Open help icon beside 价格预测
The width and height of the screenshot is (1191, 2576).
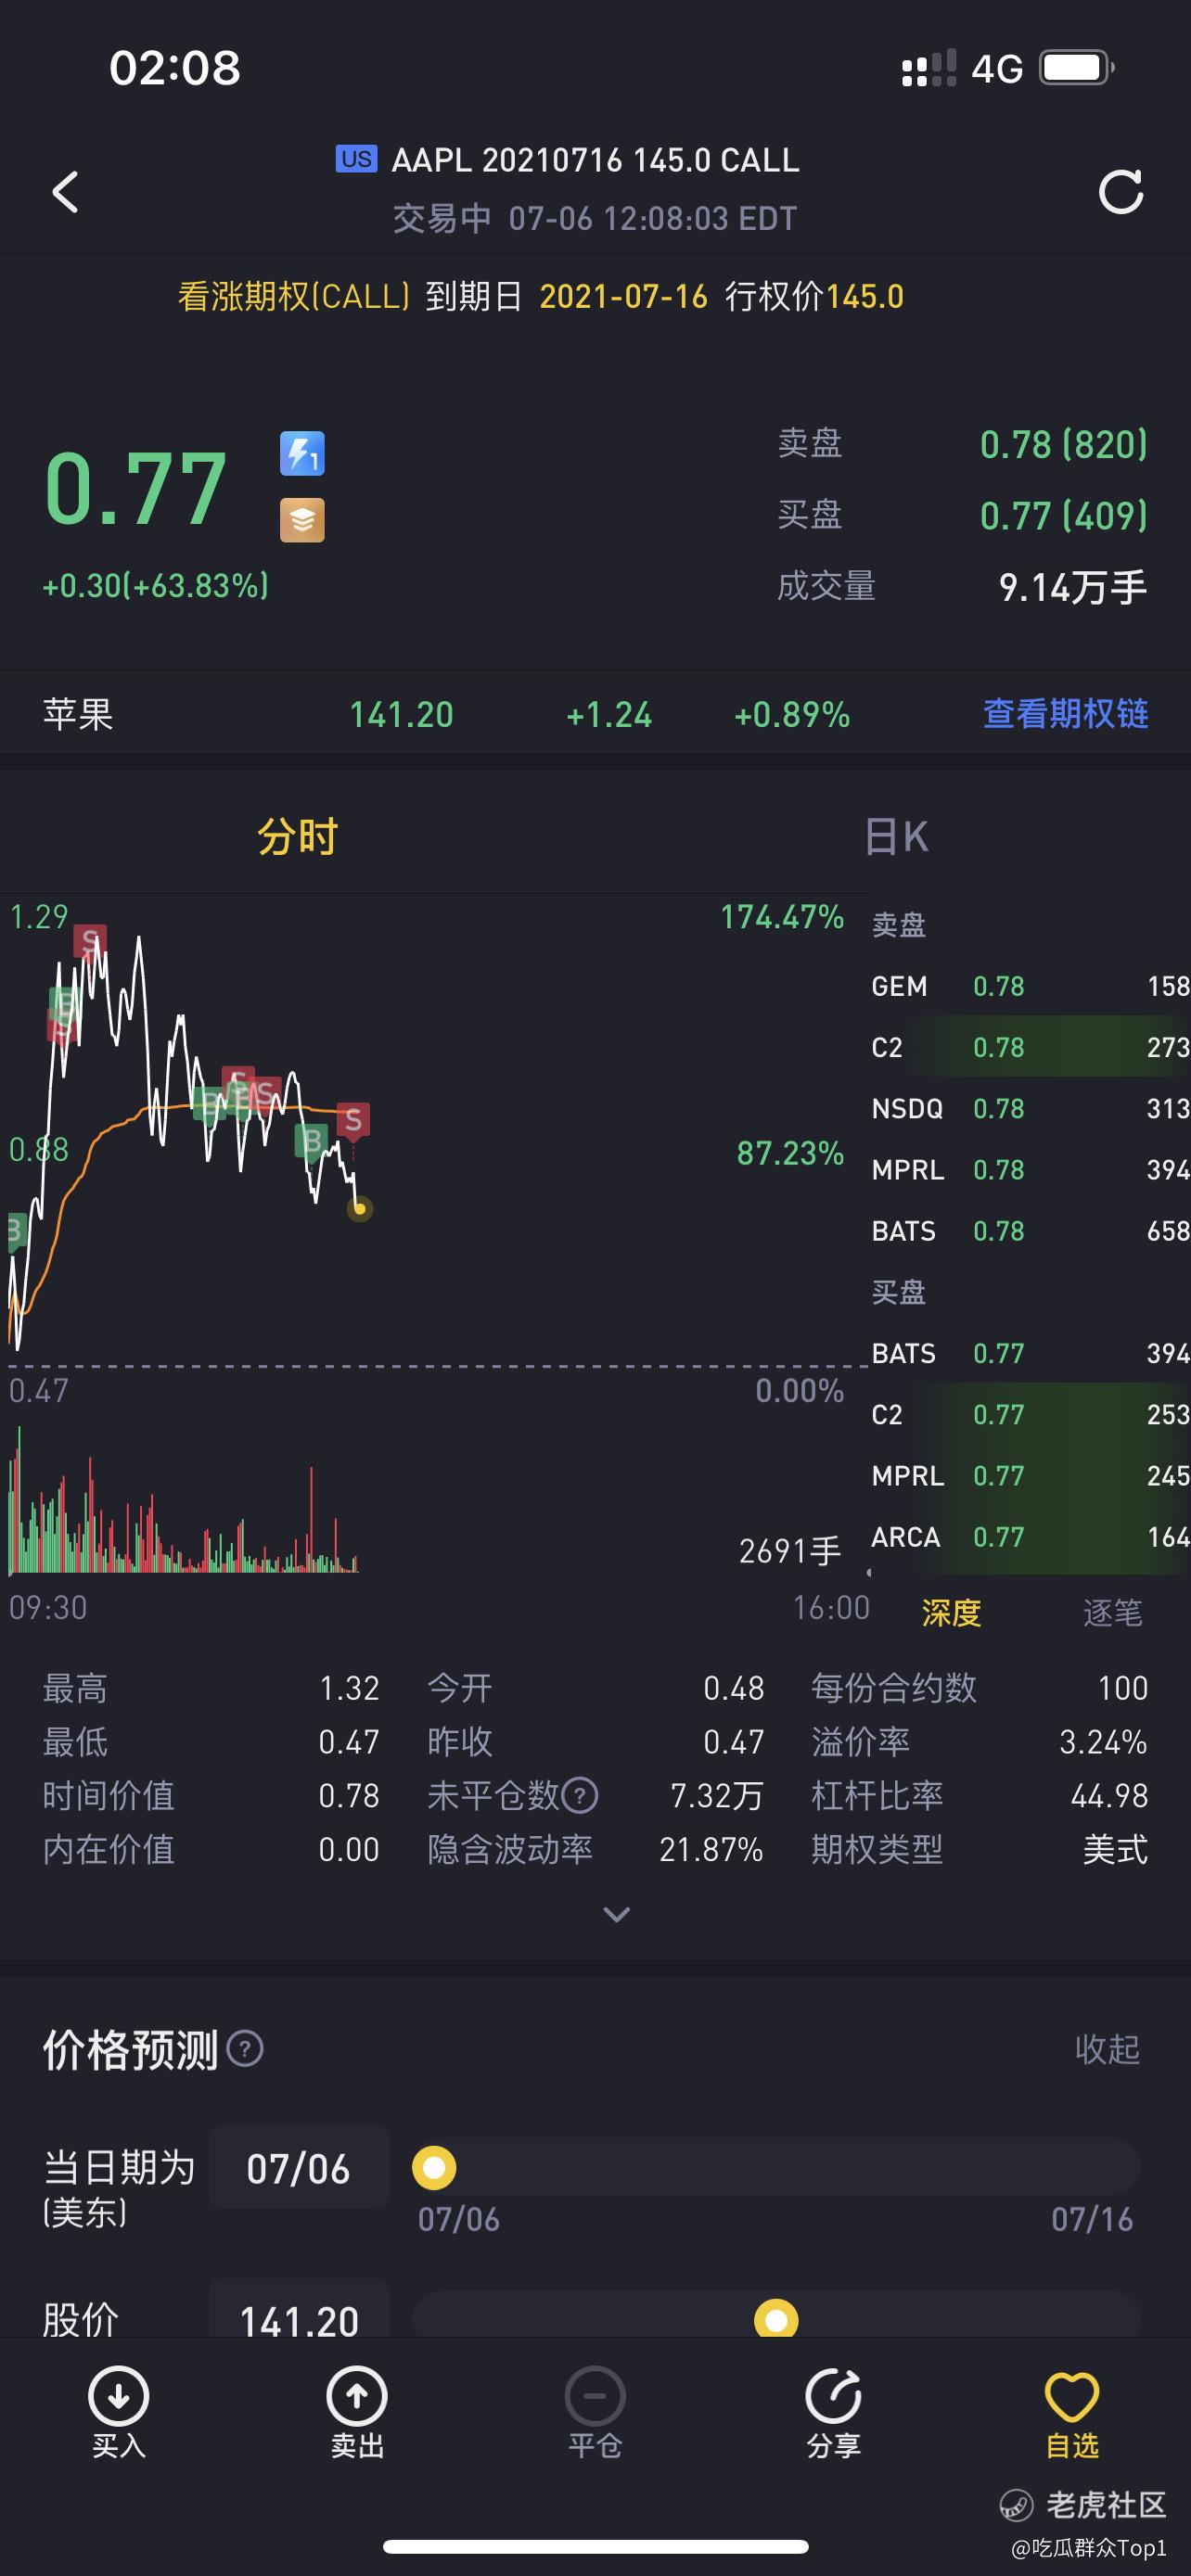[x=245, y=2049]
